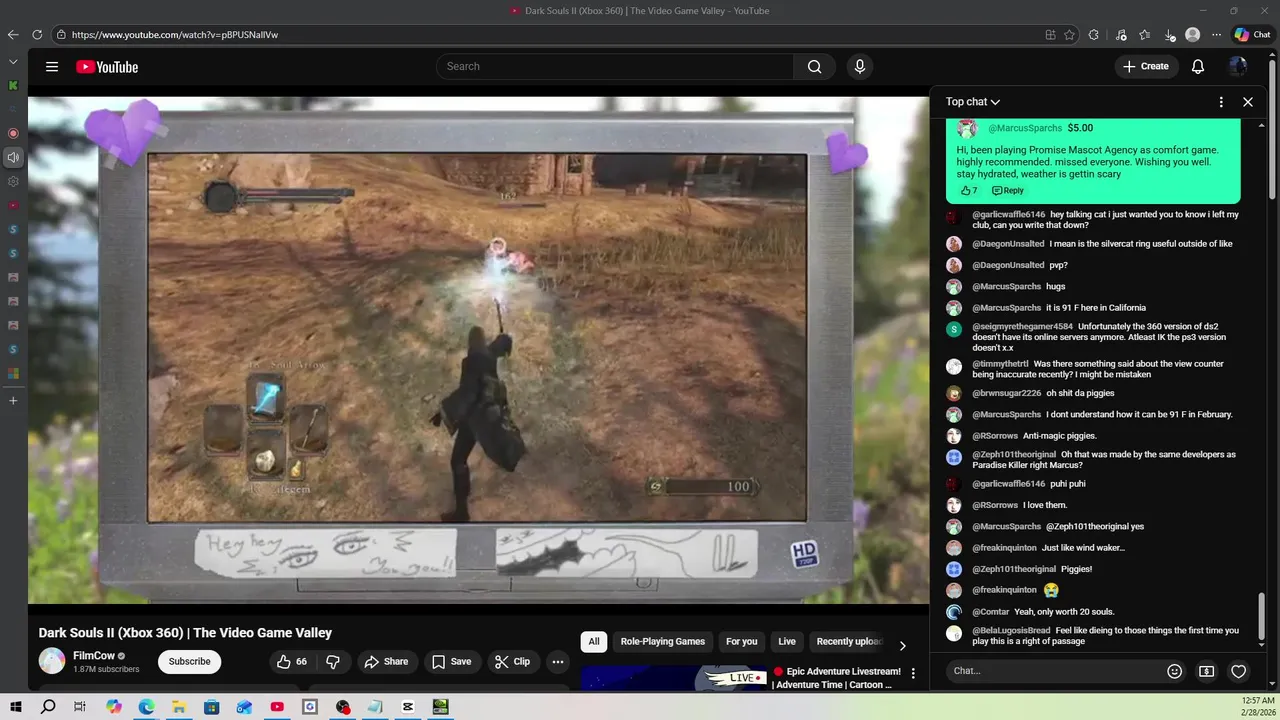Click @BelaLugosisBread username in chat
The height and width of the screenshot is (720, 1280).
1011,631
